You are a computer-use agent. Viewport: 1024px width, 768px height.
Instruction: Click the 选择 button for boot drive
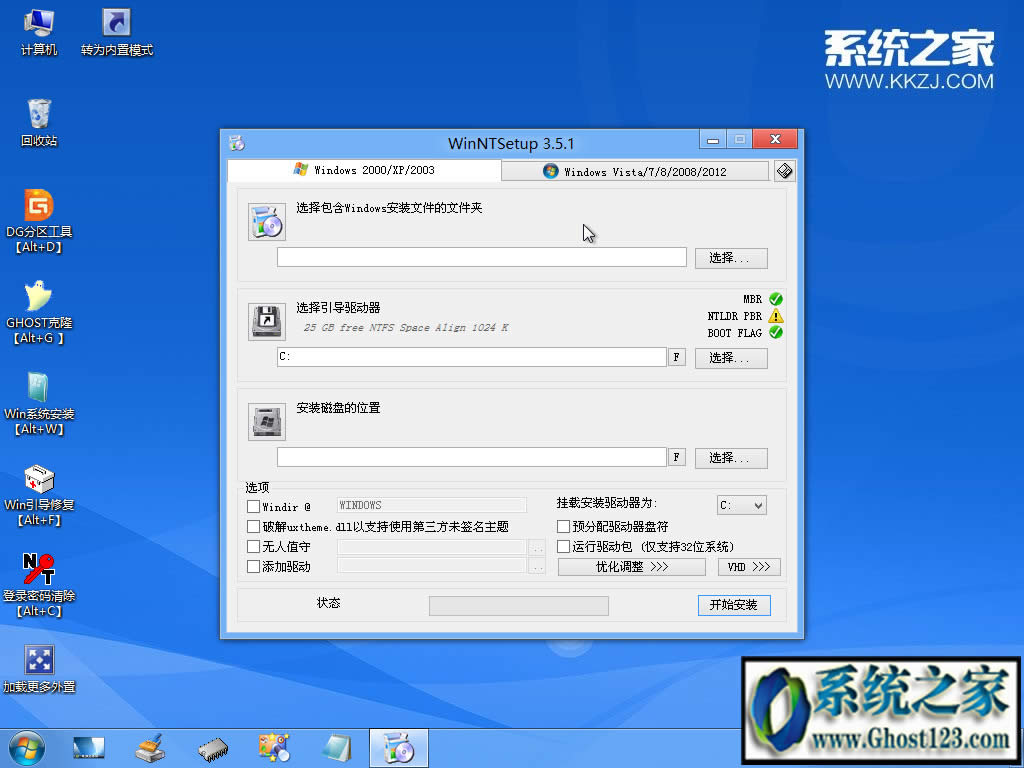click(x=731, y=357)
